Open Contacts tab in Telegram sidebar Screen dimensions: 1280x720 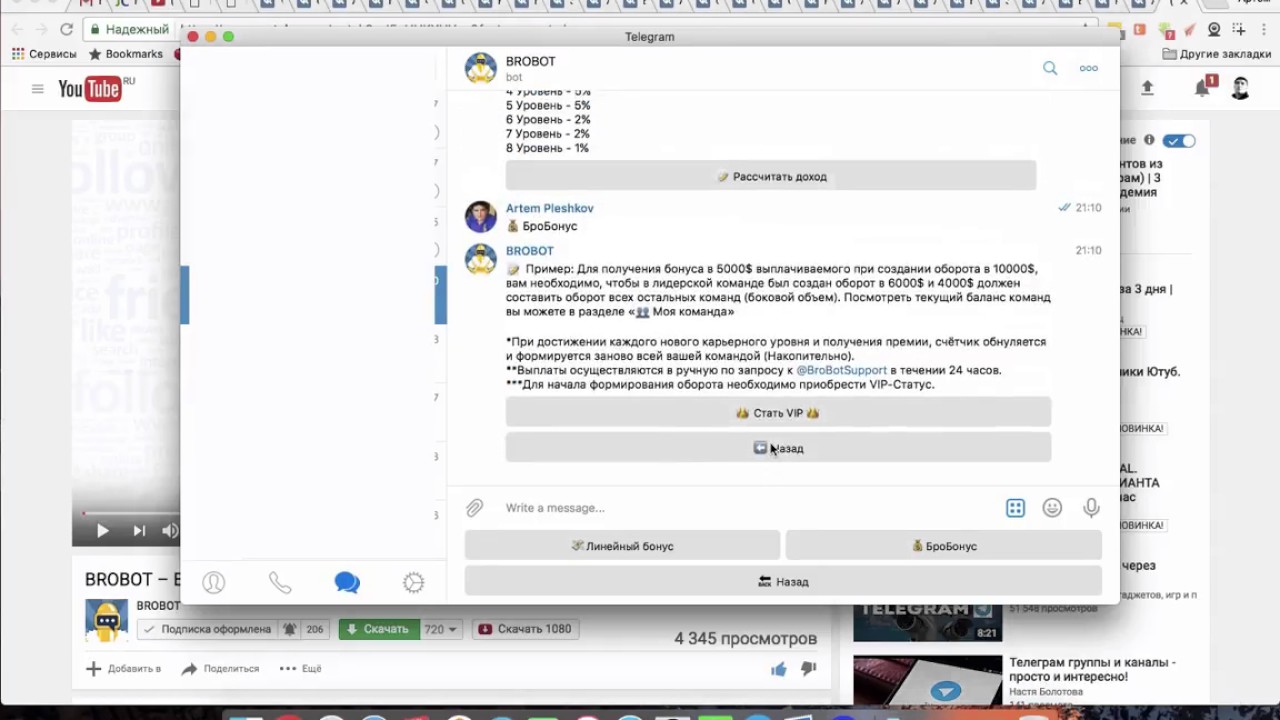click(214, 583)
